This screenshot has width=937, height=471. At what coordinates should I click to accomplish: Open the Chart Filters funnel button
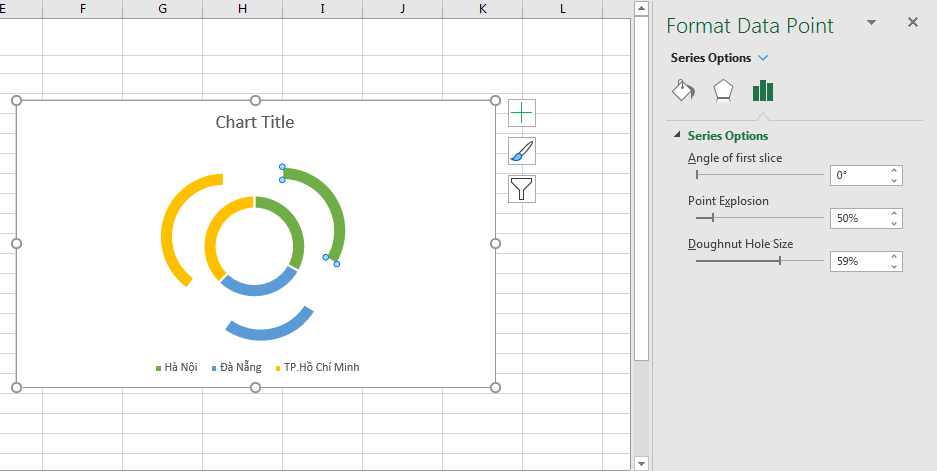click(522, 188)
